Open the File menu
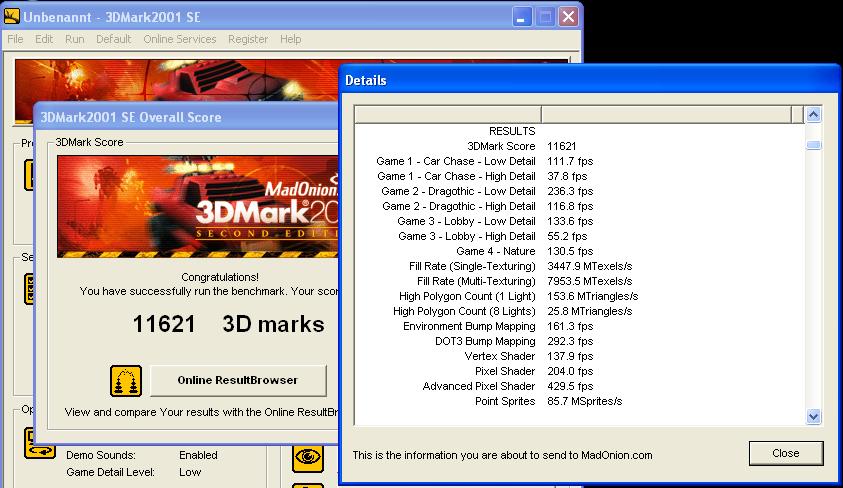Screen dimensions: 843x488 tap(15, 39)
